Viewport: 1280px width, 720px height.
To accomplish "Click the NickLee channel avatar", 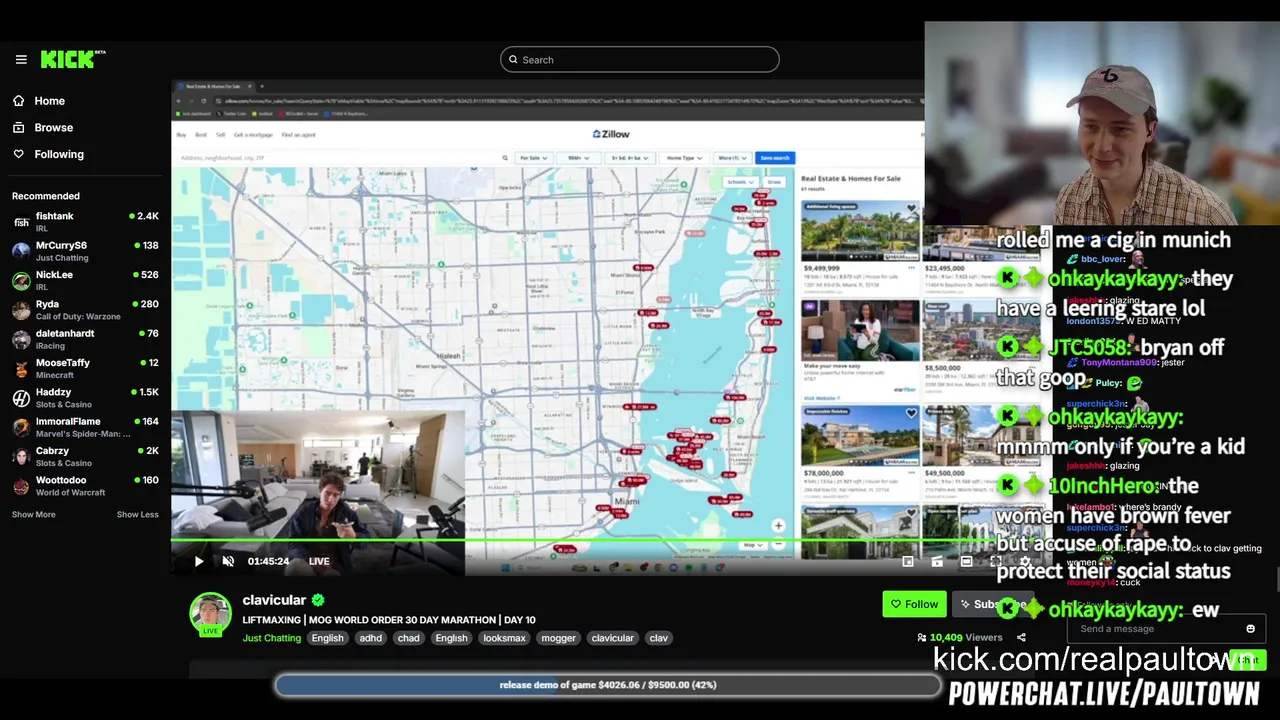I will point(21,281).
